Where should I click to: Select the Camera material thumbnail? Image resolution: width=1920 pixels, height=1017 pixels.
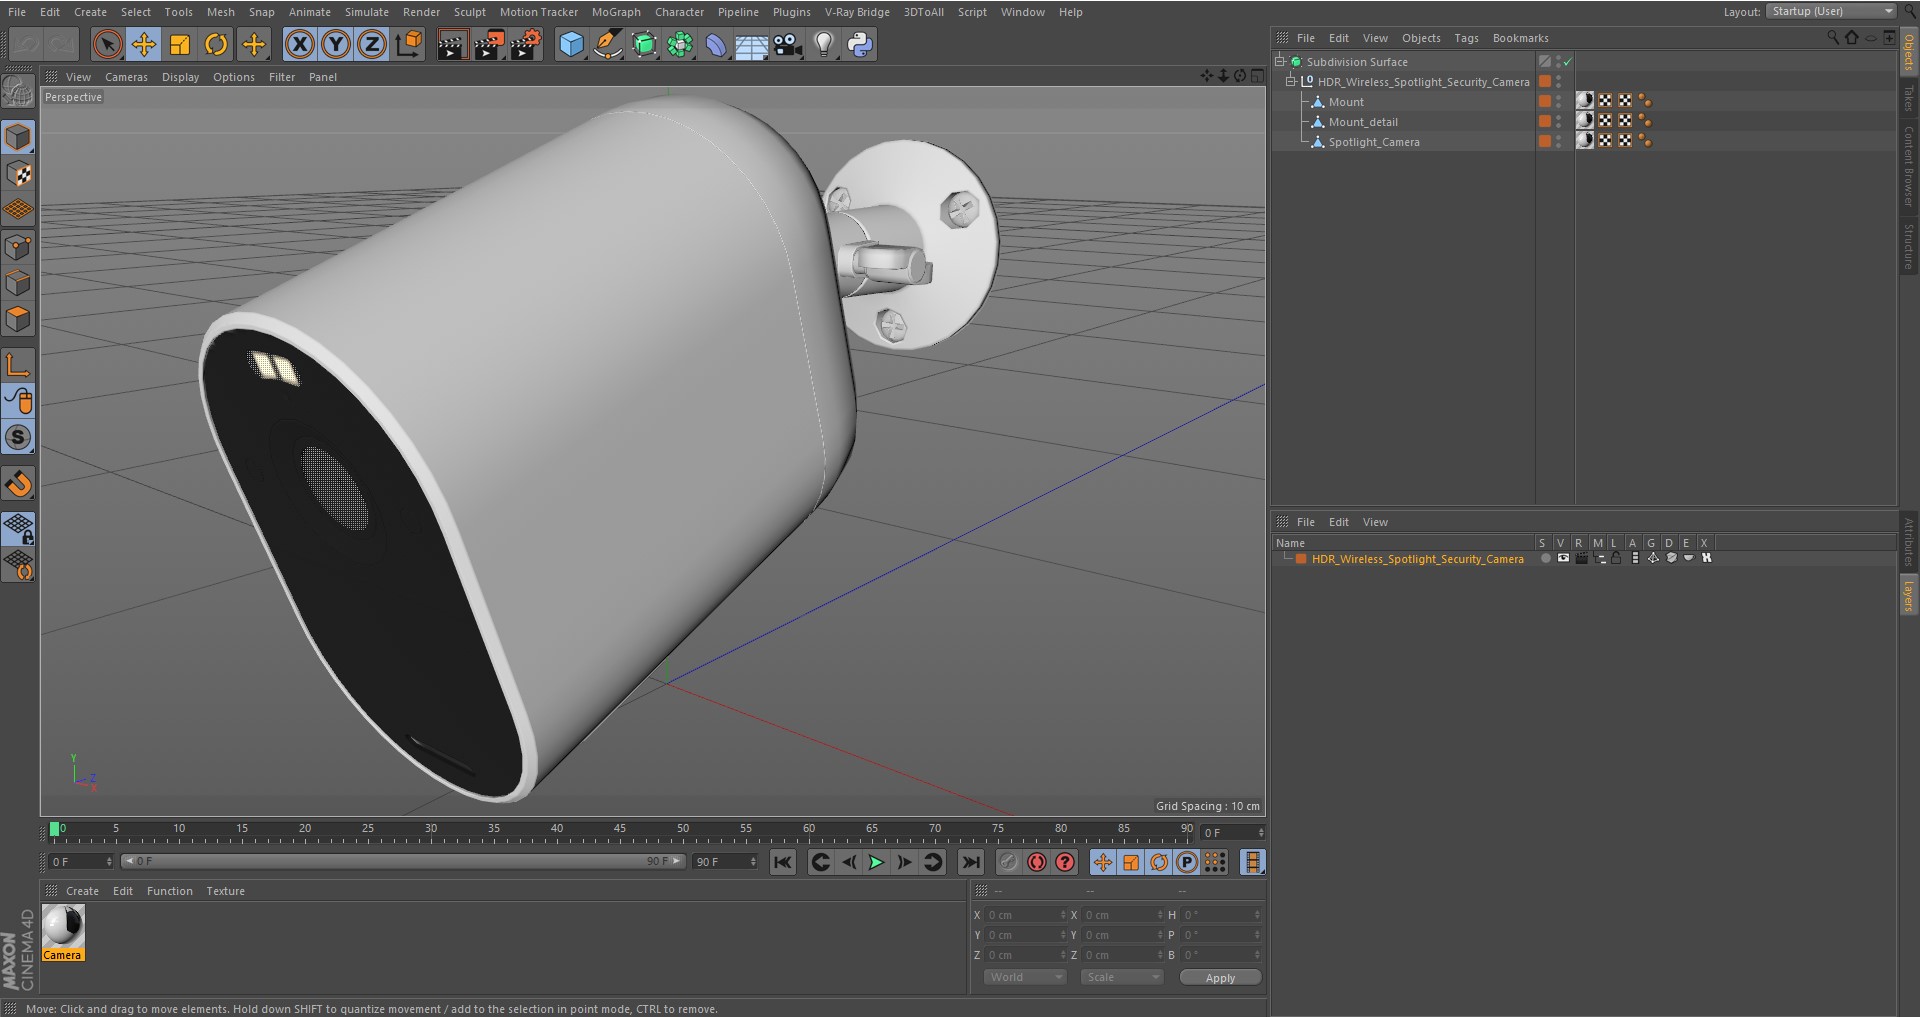pyautogui.click(x=63, y=927)
